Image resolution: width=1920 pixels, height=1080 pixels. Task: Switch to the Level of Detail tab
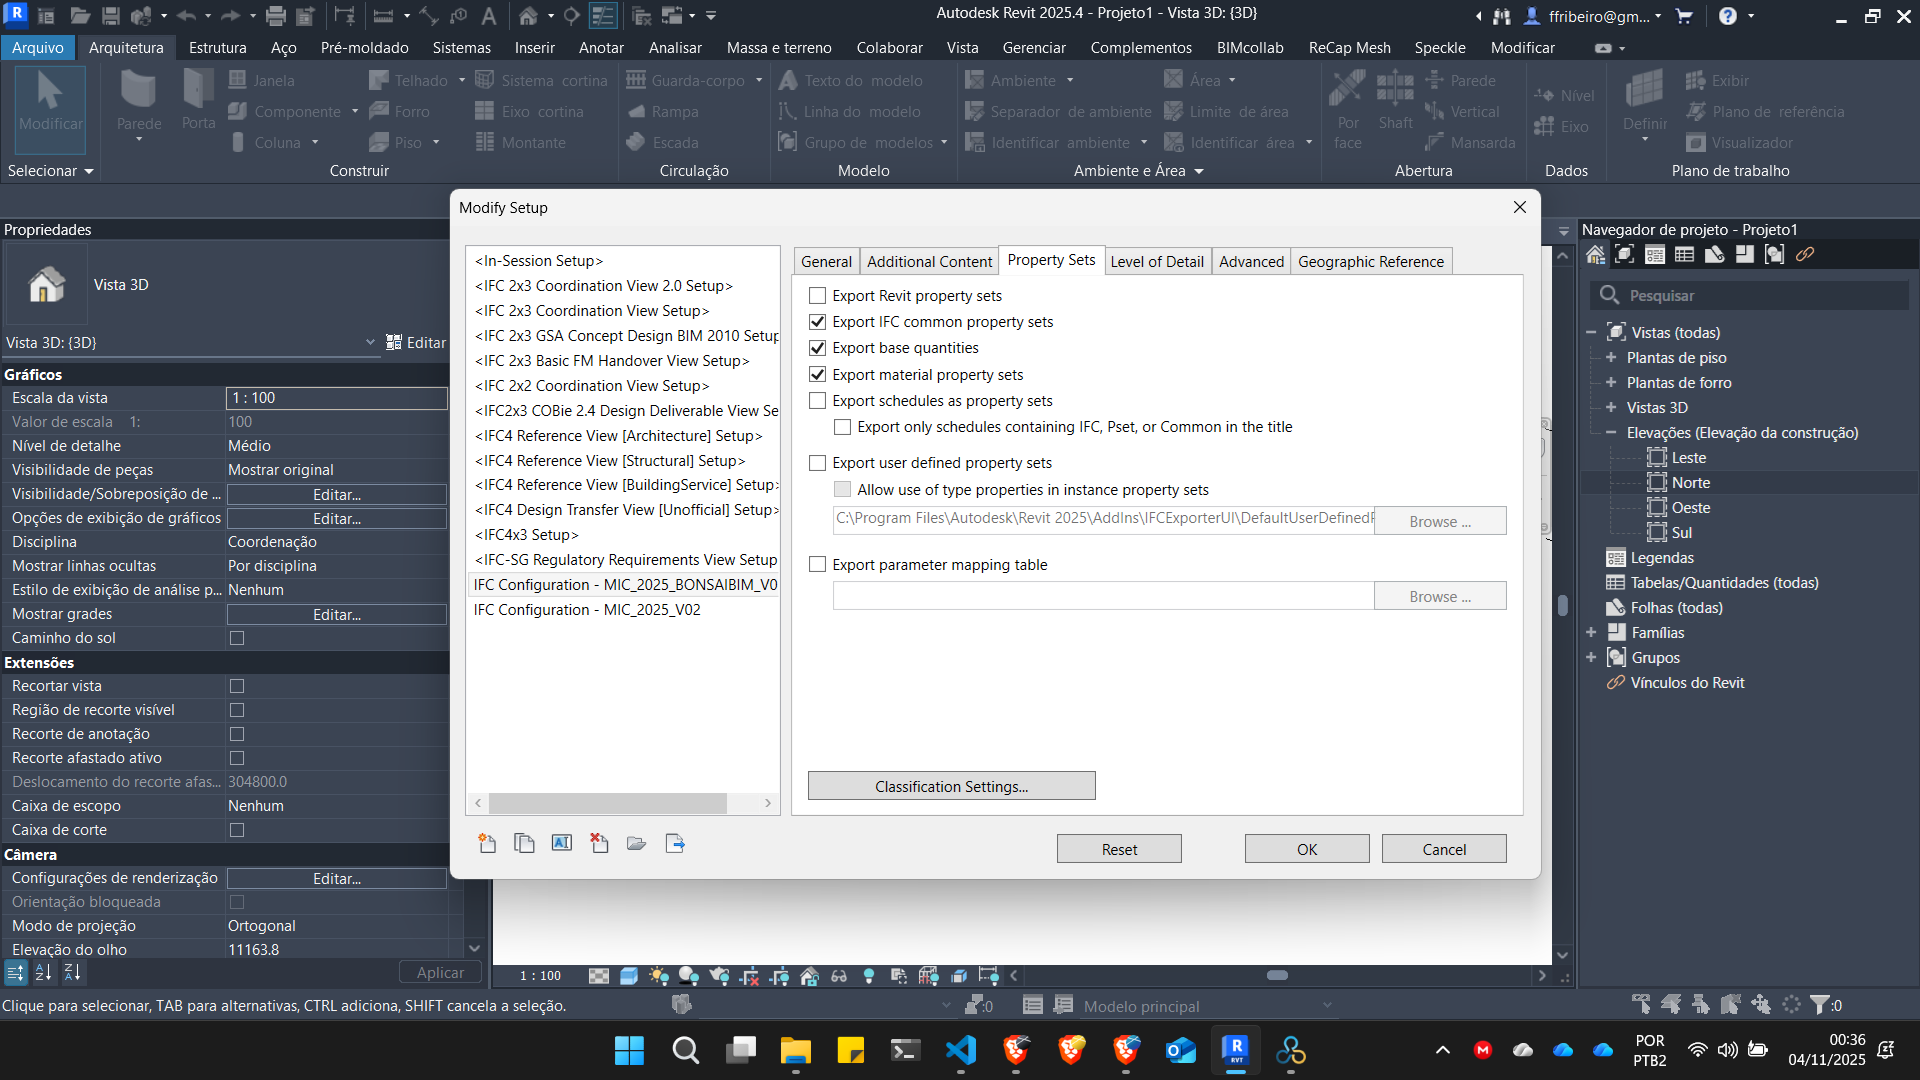click(x=1156, y=262)
